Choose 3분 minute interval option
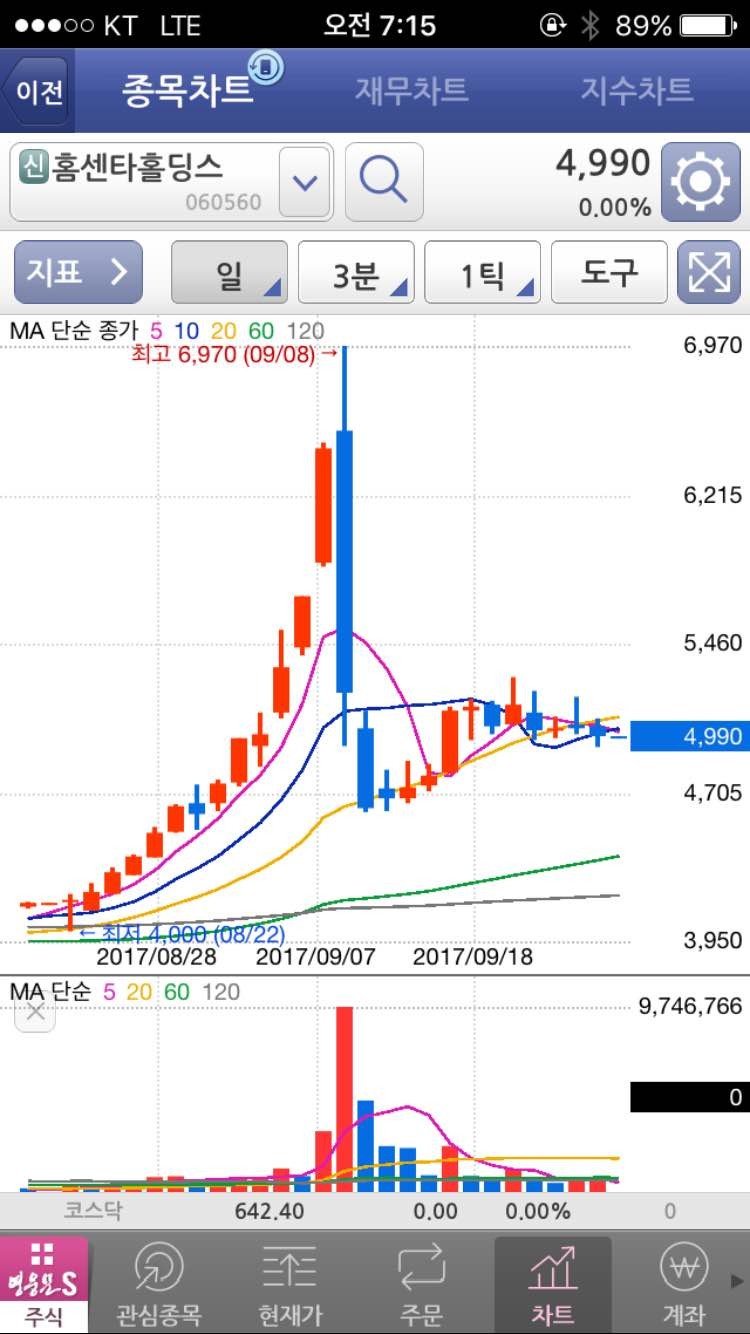750x1334 pixels. tap(356, 272)
